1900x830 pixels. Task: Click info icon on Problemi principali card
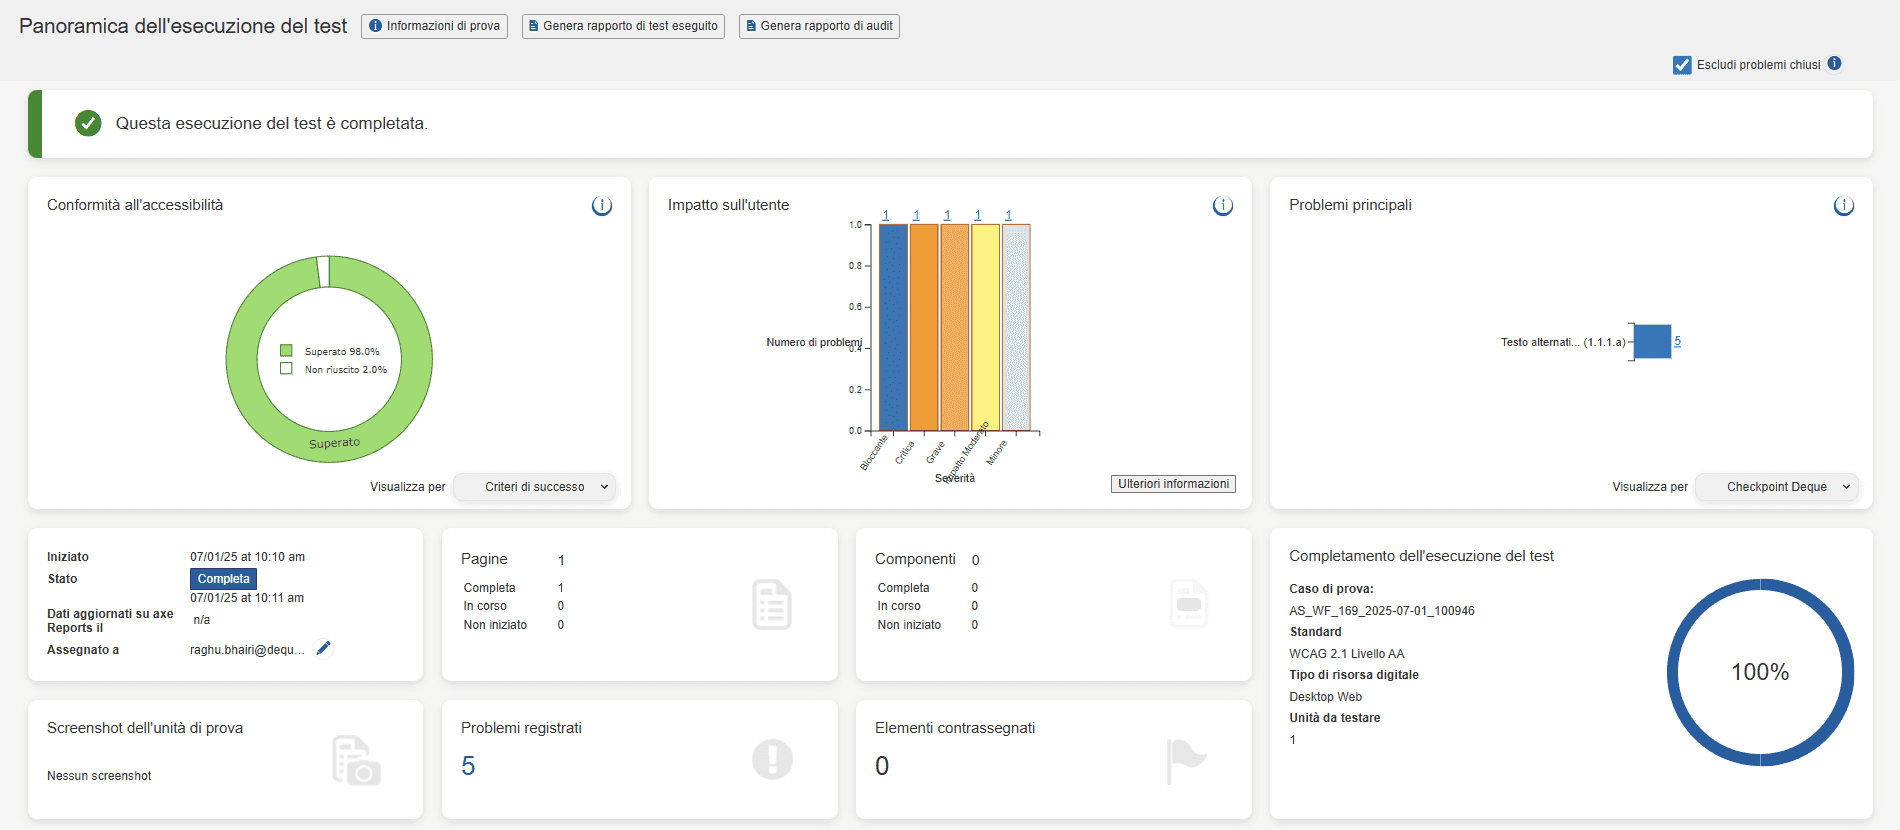point(1844,206)
